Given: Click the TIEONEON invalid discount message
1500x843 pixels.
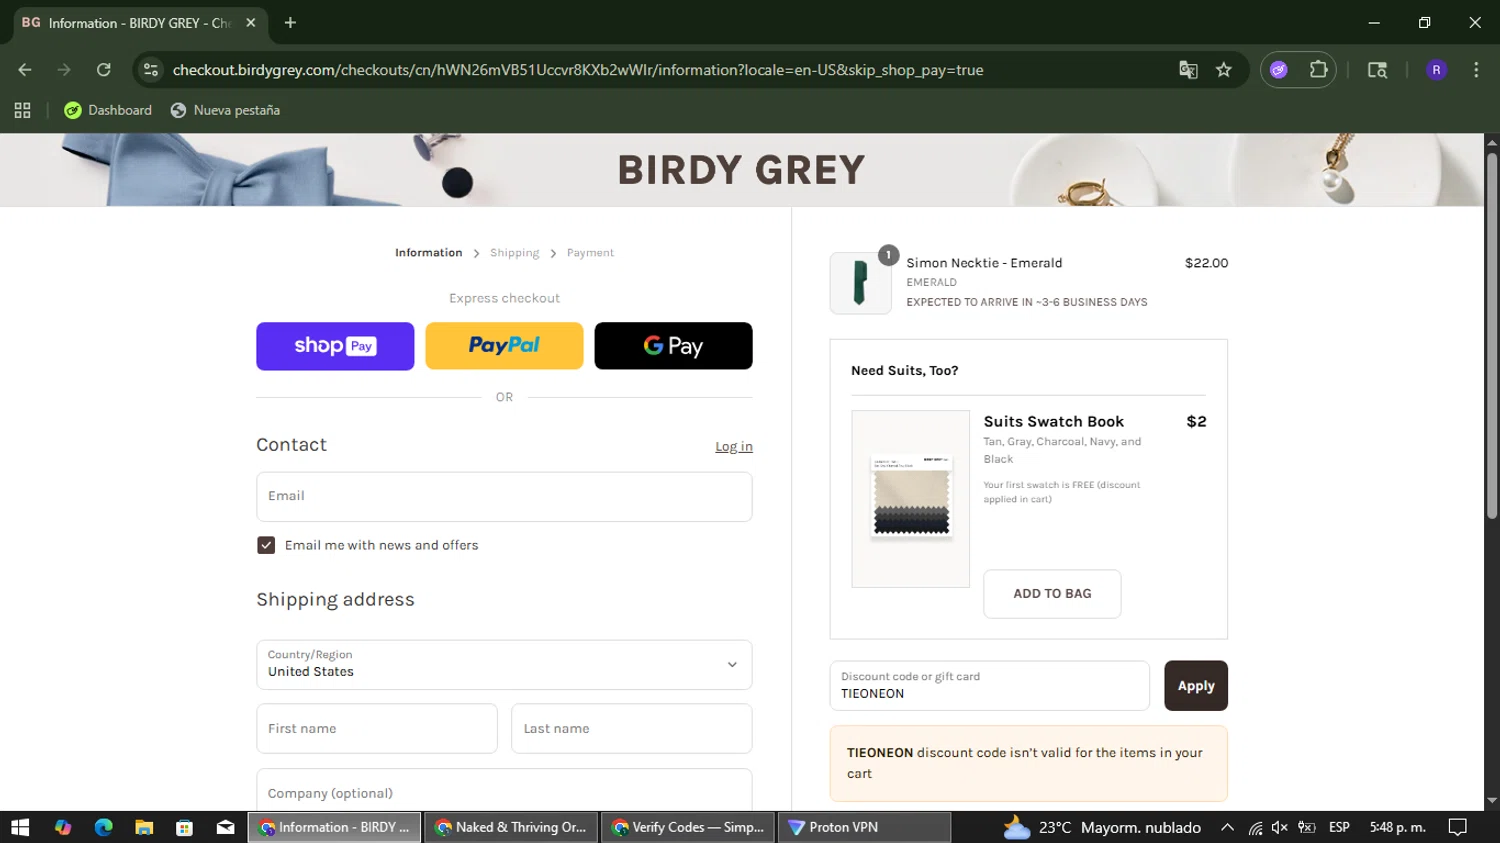Looking at the screenshot, I should point(1028,763).
